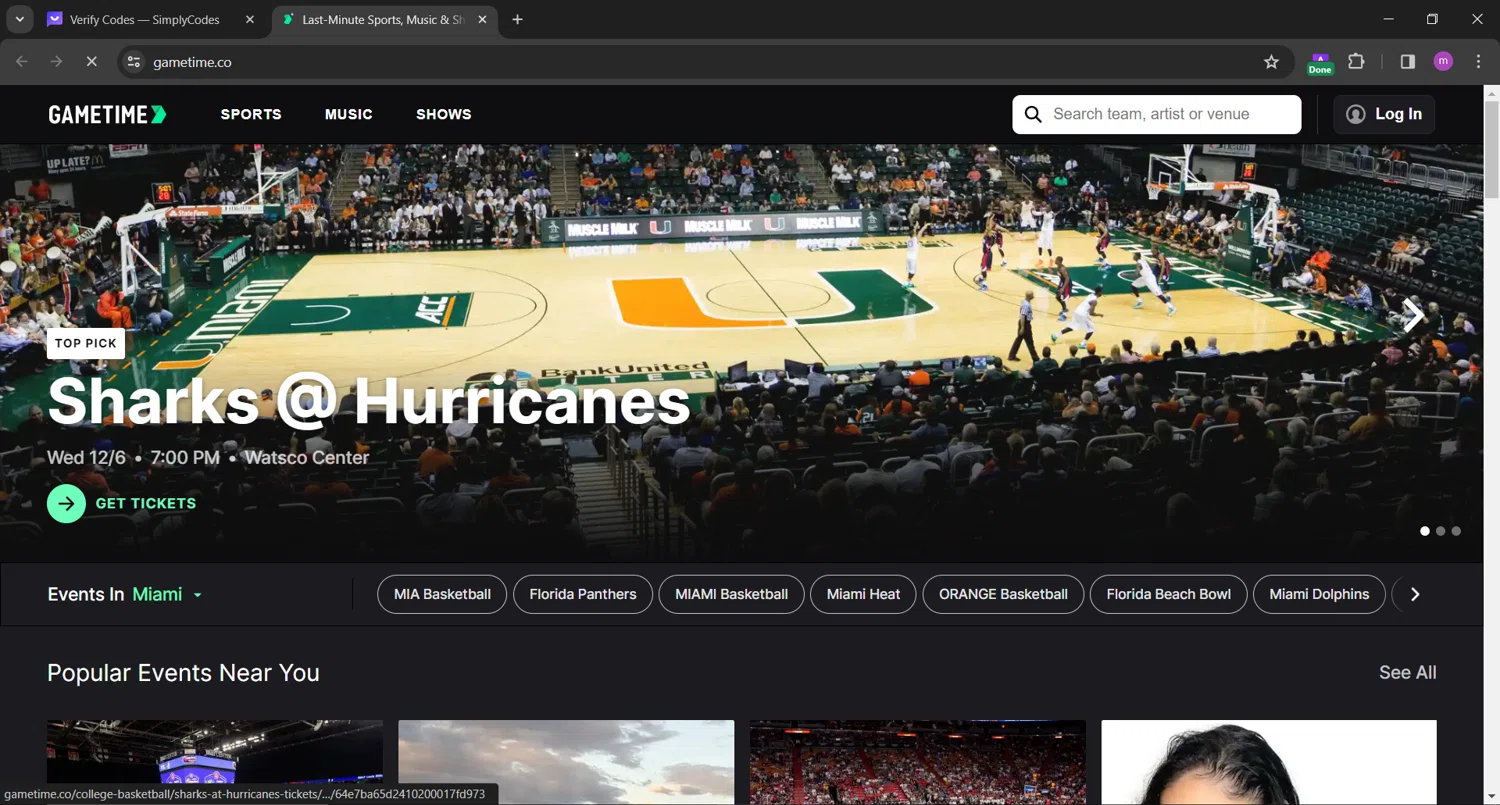Click the search team, artist or venue field
The width and height of the screenshot is (1500, 805).
(1157, 114)
